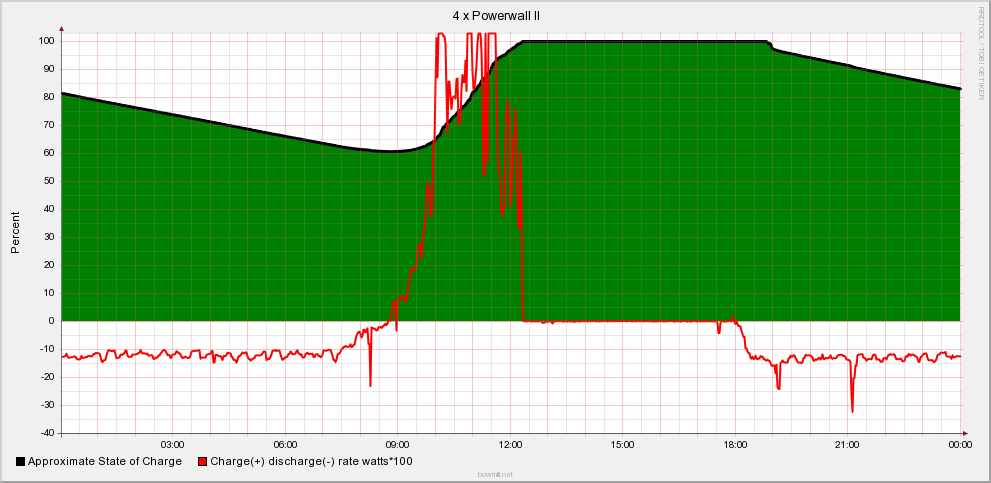The height and width of the screenshot is (483, 991).
Task: Click the black State of Charge legend swatch
Action: pyautogui.click(x=21, y=462)
